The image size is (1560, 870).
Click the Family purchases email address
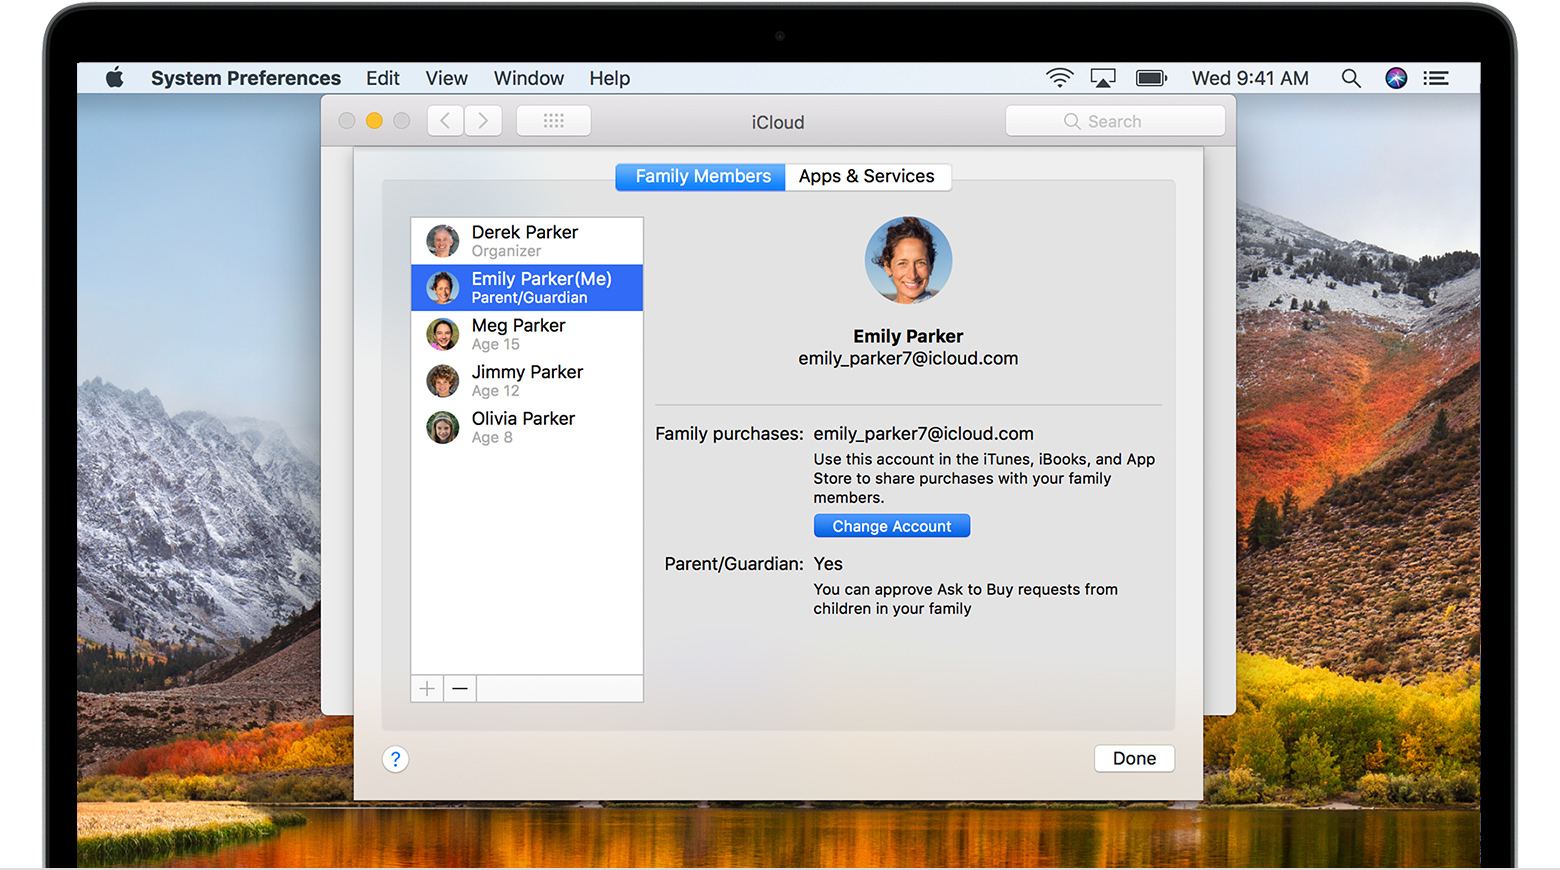point(923,434)
